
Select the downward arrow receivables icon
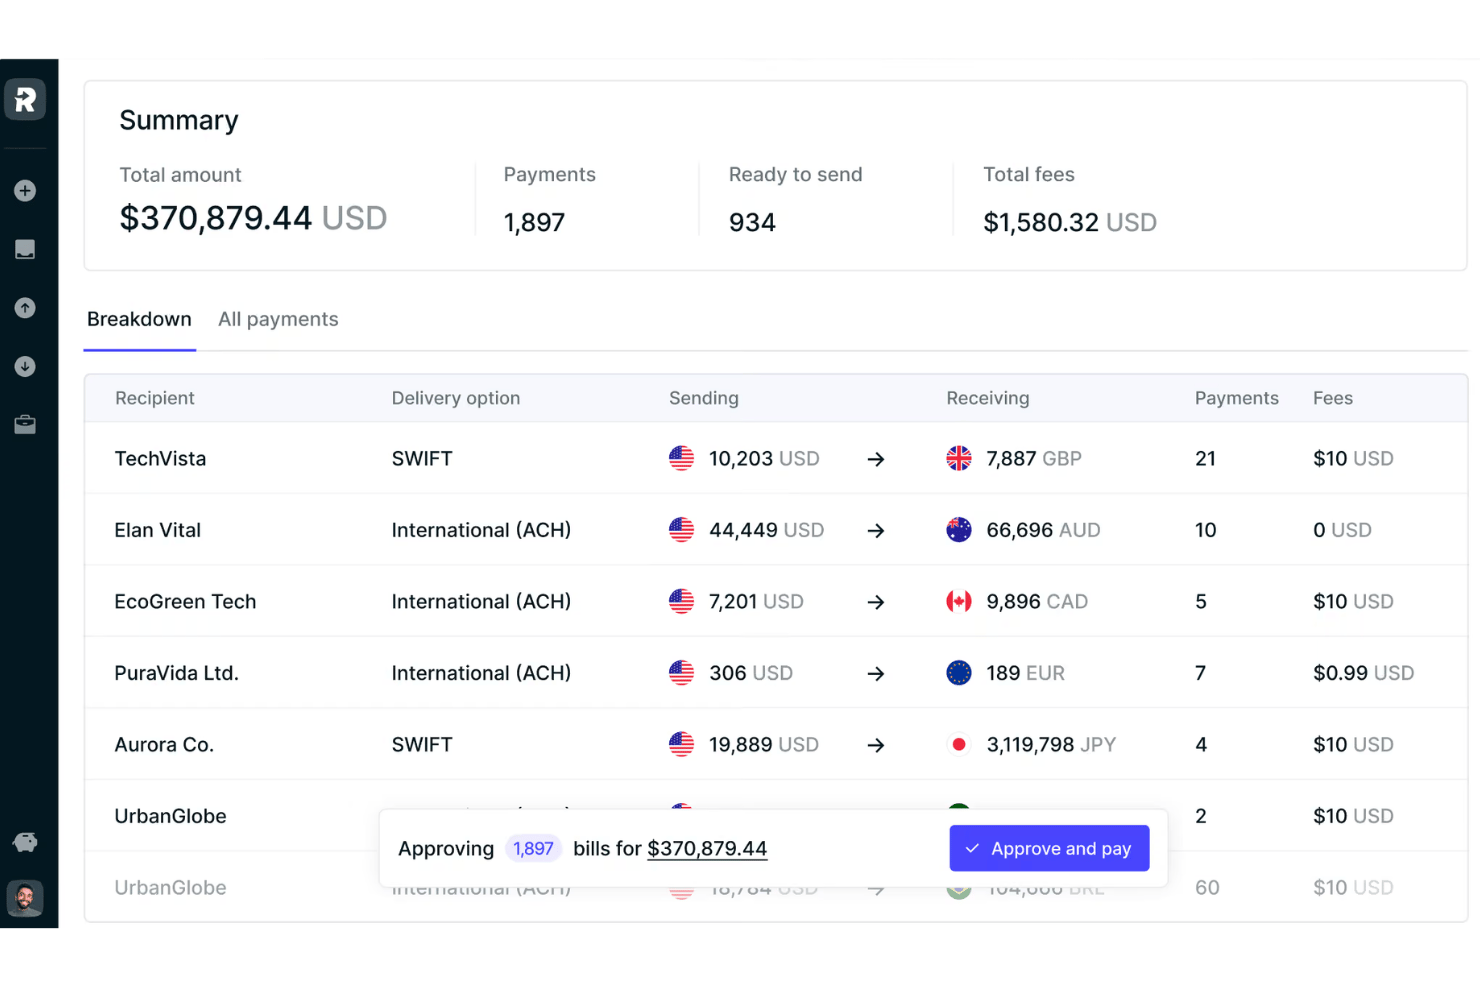[x=25, y=366]
